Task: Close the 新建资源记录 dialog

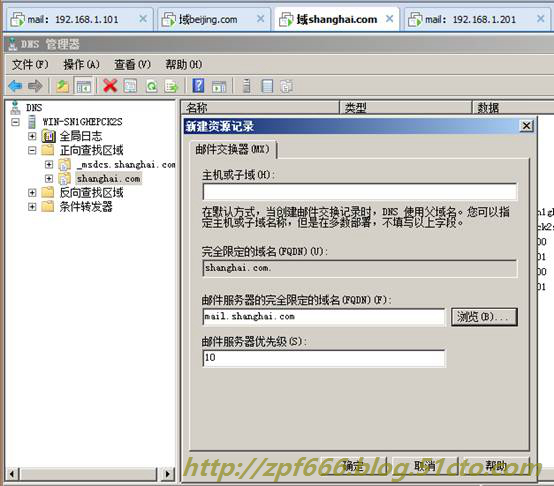Action: 526,126
